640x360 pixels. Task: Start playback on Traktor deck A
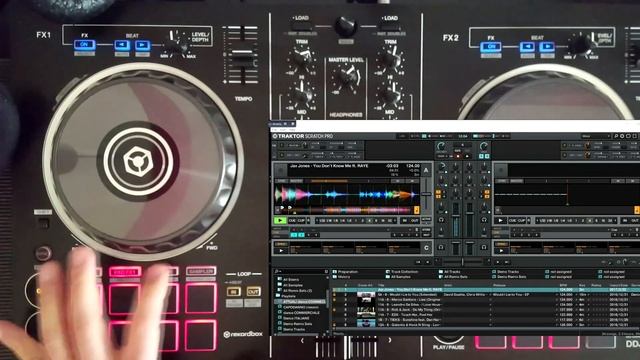click(280, 220)
